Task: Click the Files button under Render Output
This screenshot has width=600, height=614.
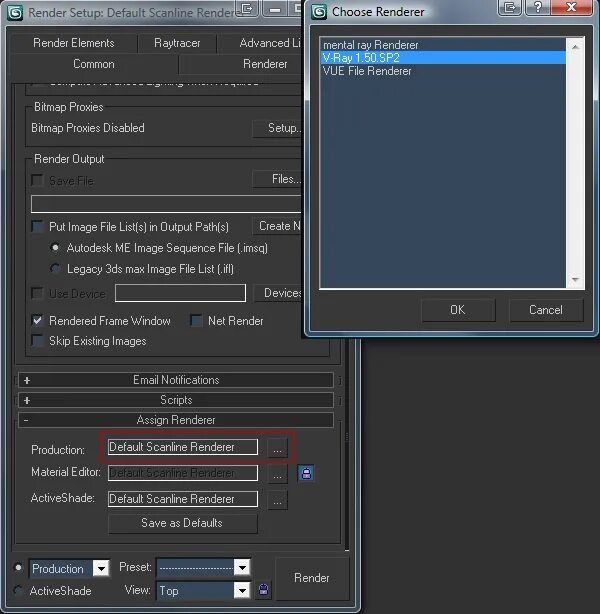Action: pyautogui.click(x=277, y=179)
